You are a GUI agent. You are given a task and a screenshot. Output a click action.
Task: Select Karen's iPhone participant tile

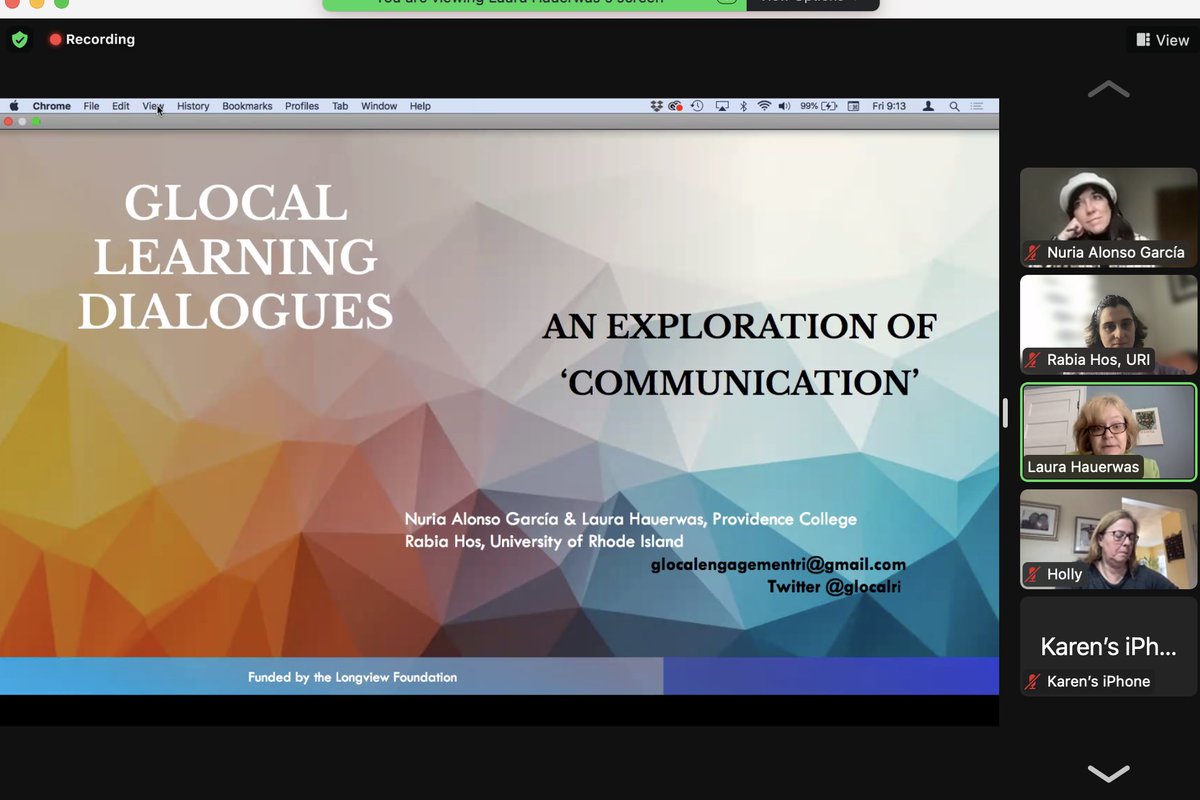[1108, 647]
